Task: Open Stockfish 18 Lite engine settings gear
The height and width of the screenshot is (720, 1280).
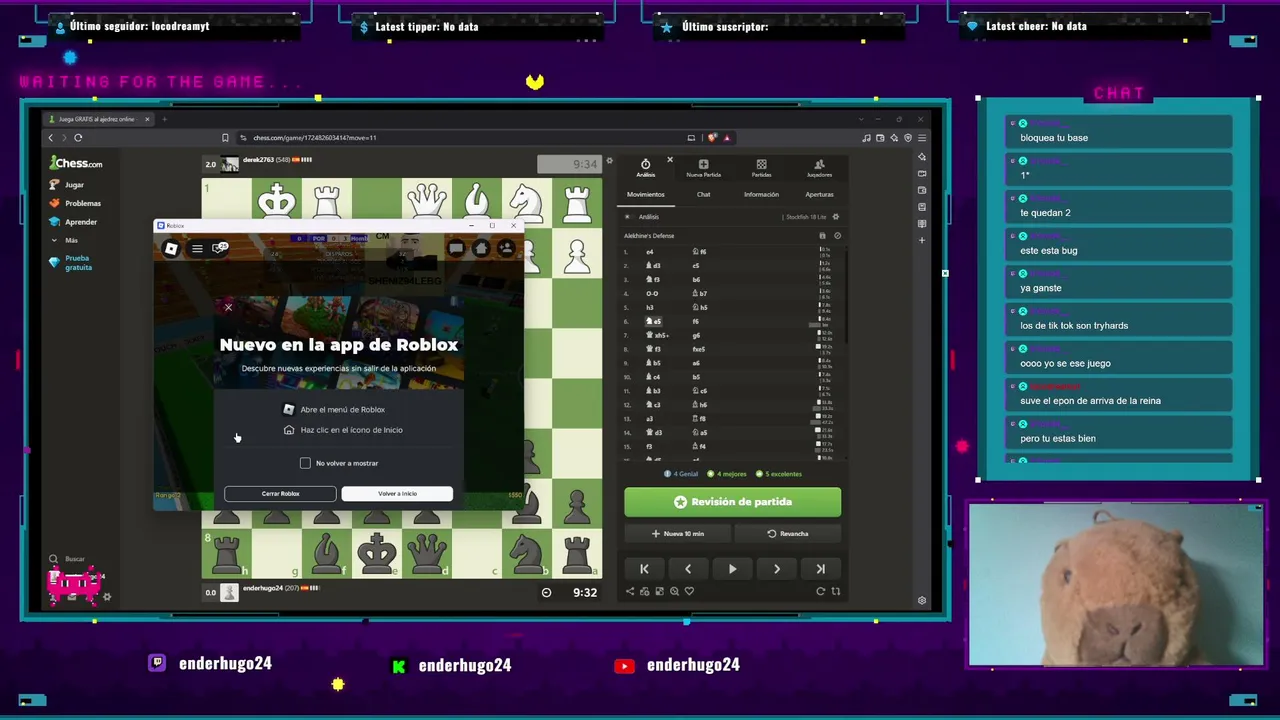Action: pos(836,217)
